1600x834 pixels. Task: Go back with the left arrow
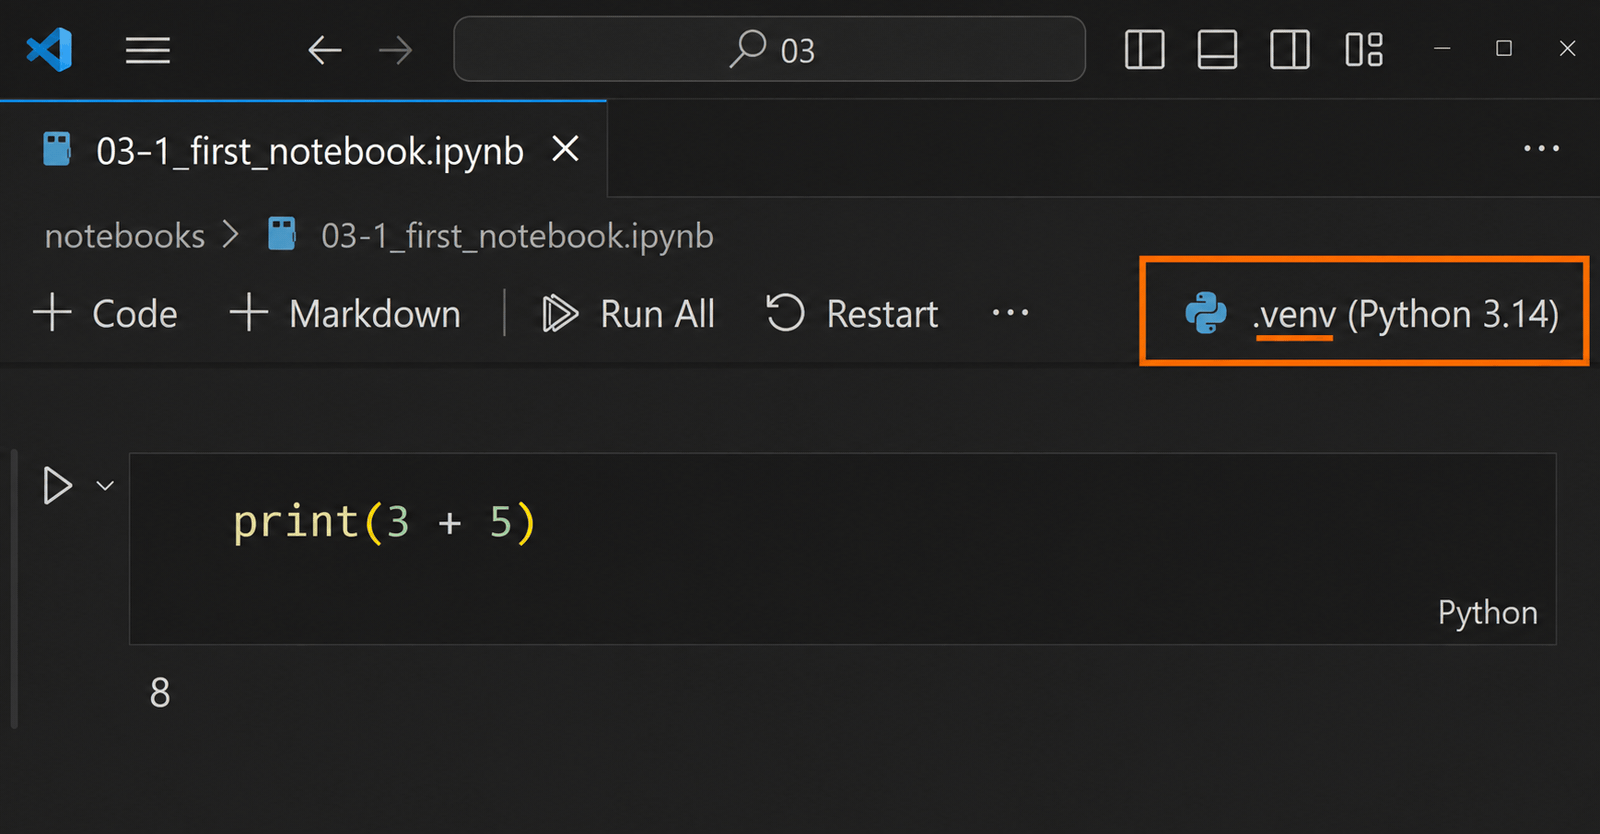coord(325,49)
